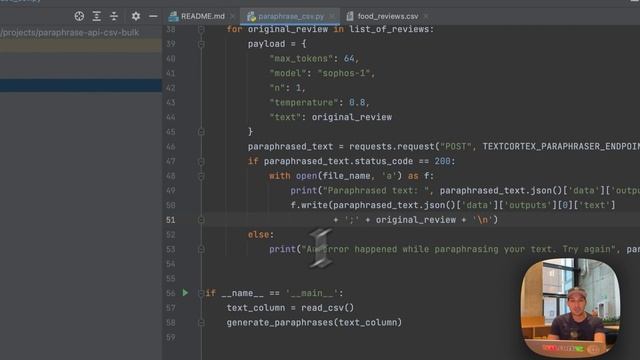The height and width of the screenshot is (360, 640).
Task: Click generate_paraphrases(text_column) call
Action: [314, 322]
